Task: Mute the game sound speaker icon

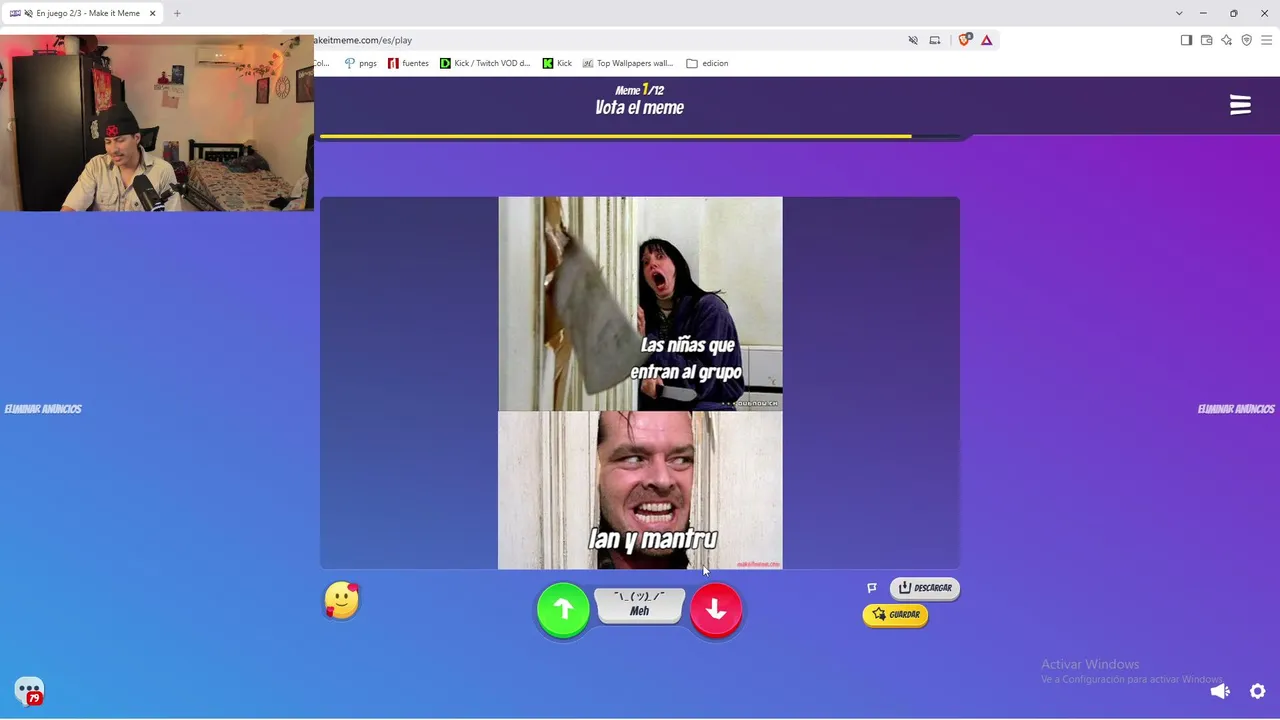Action: coord(1220,691)
